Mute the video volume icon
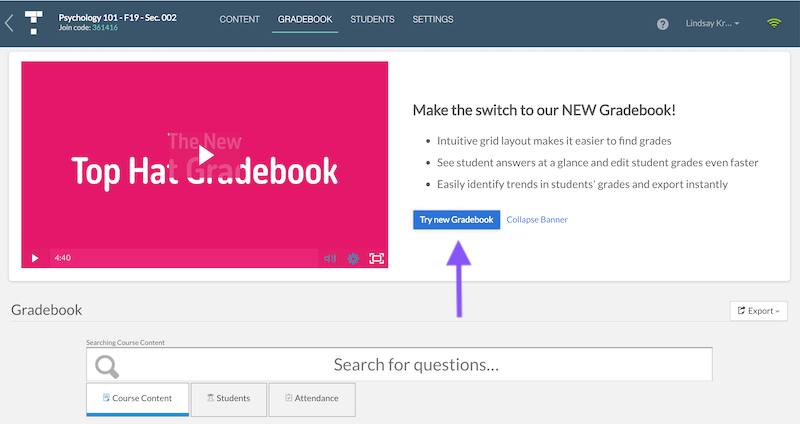 click(x=330, y=258)
